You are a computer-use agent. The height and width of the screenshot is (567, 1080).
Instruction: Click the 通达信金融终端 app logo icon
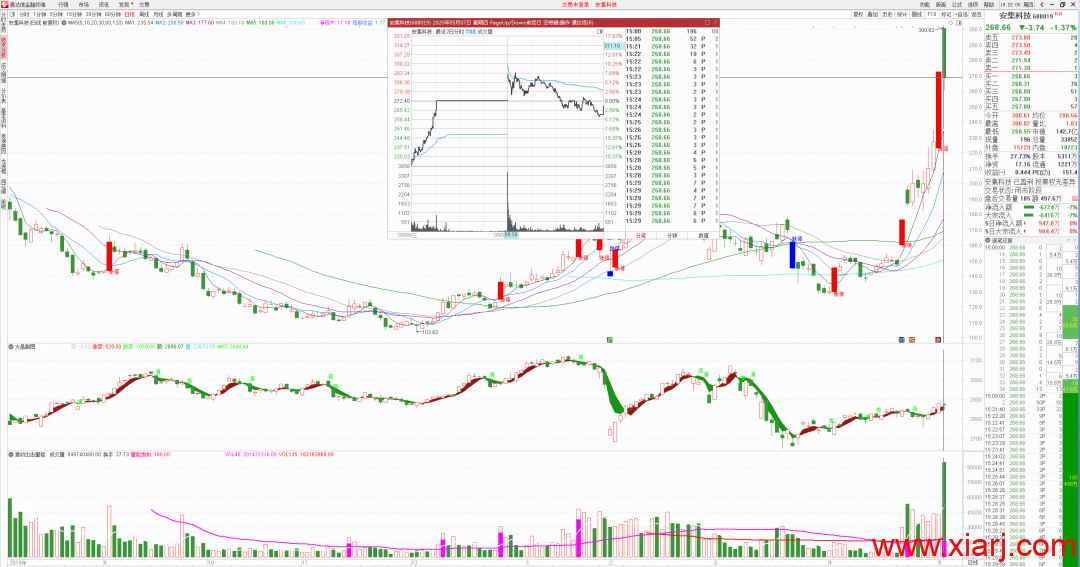pos(4,4)
